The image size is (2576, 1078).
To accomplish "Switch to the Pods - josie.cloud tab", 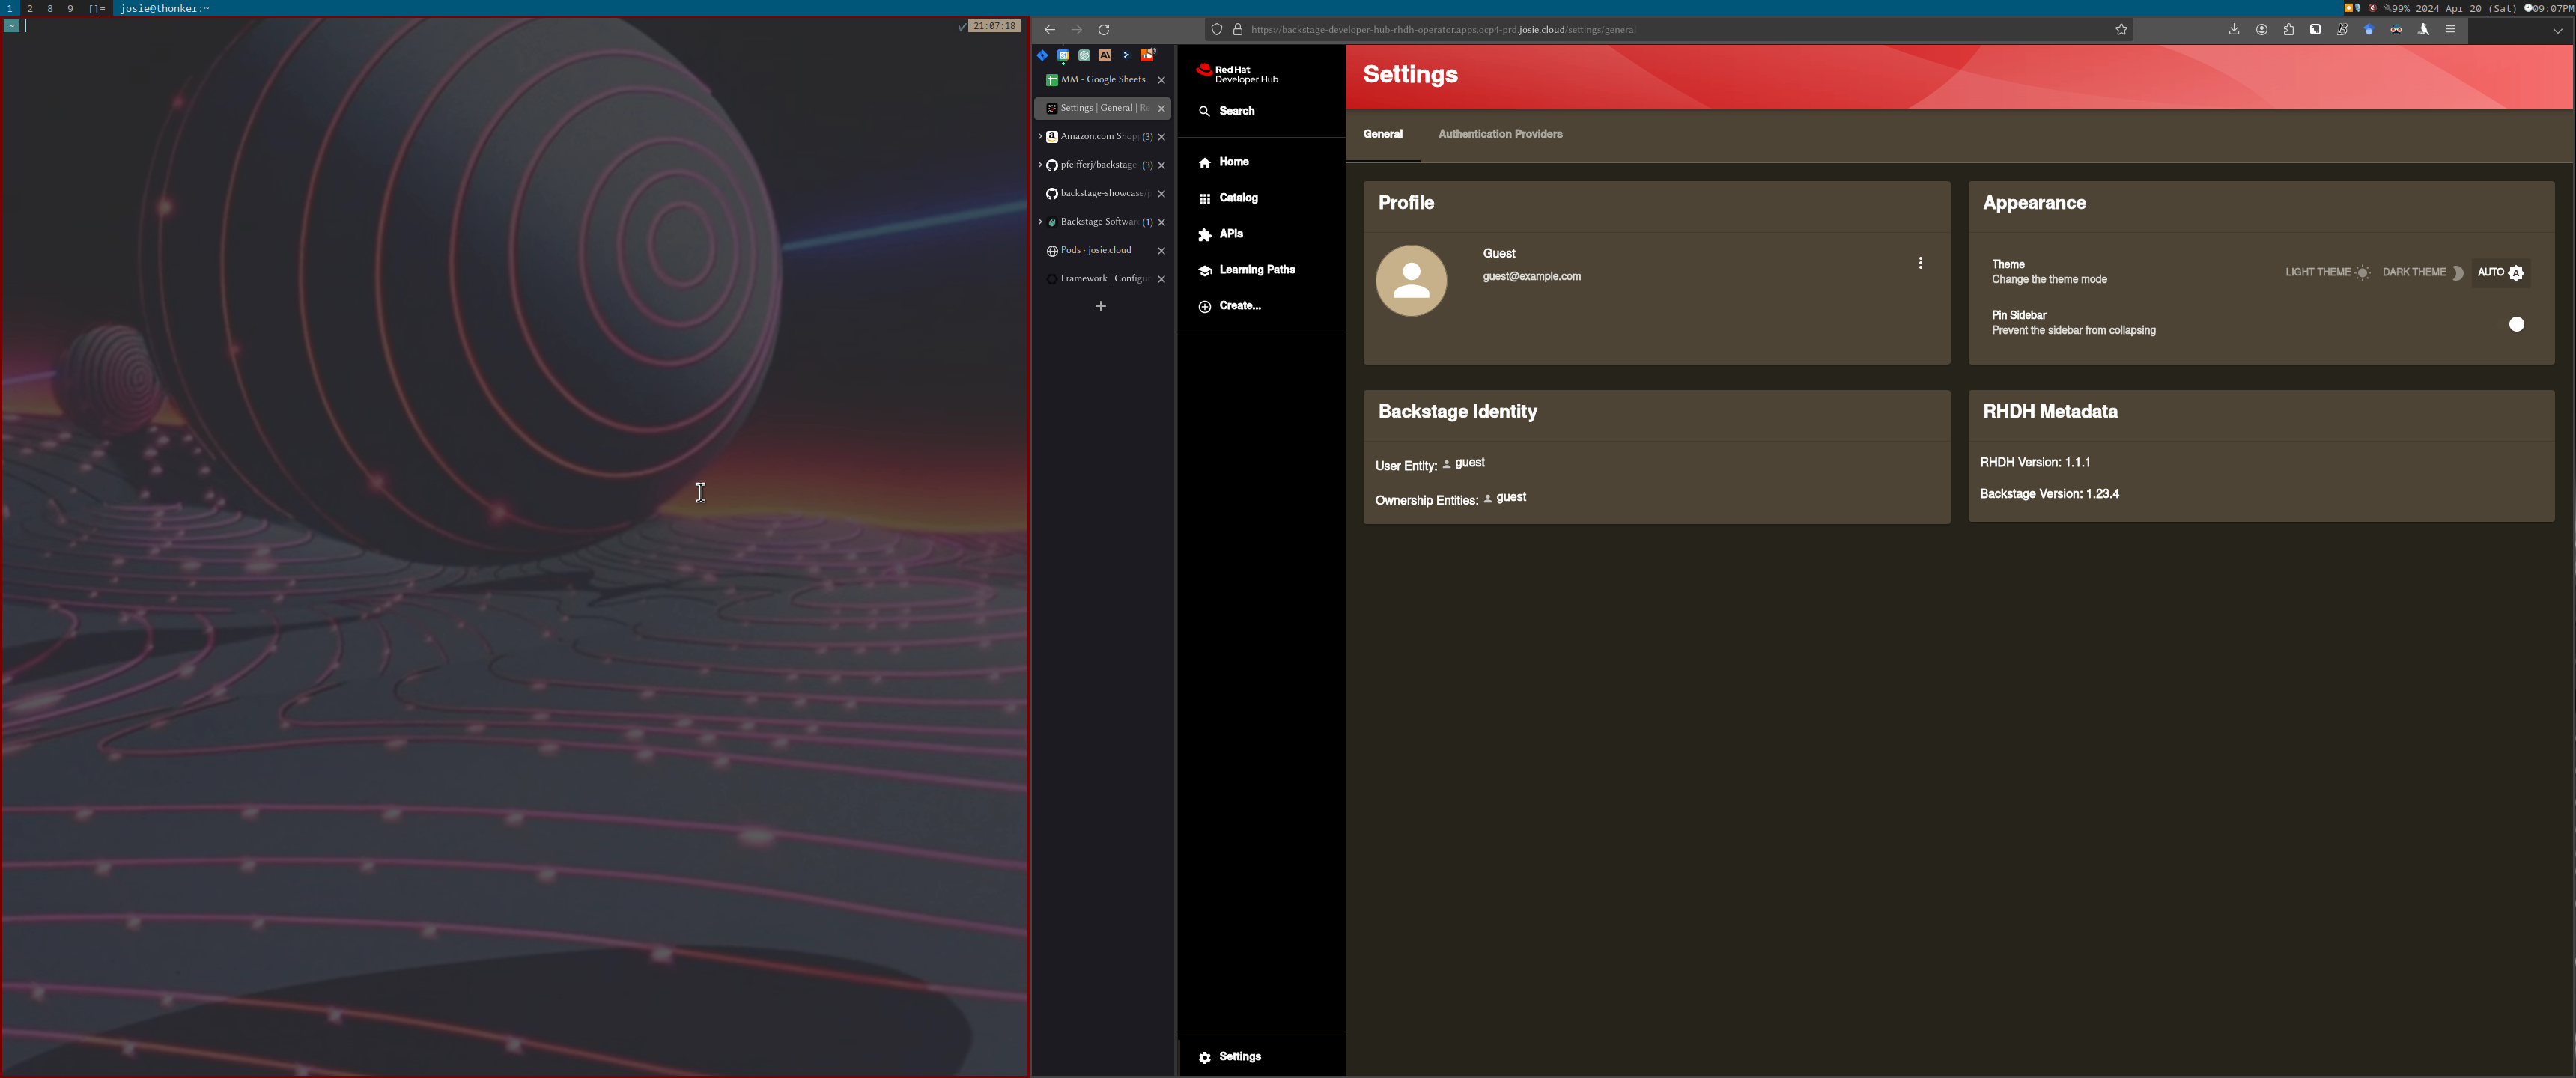I will coord(1096,250).
